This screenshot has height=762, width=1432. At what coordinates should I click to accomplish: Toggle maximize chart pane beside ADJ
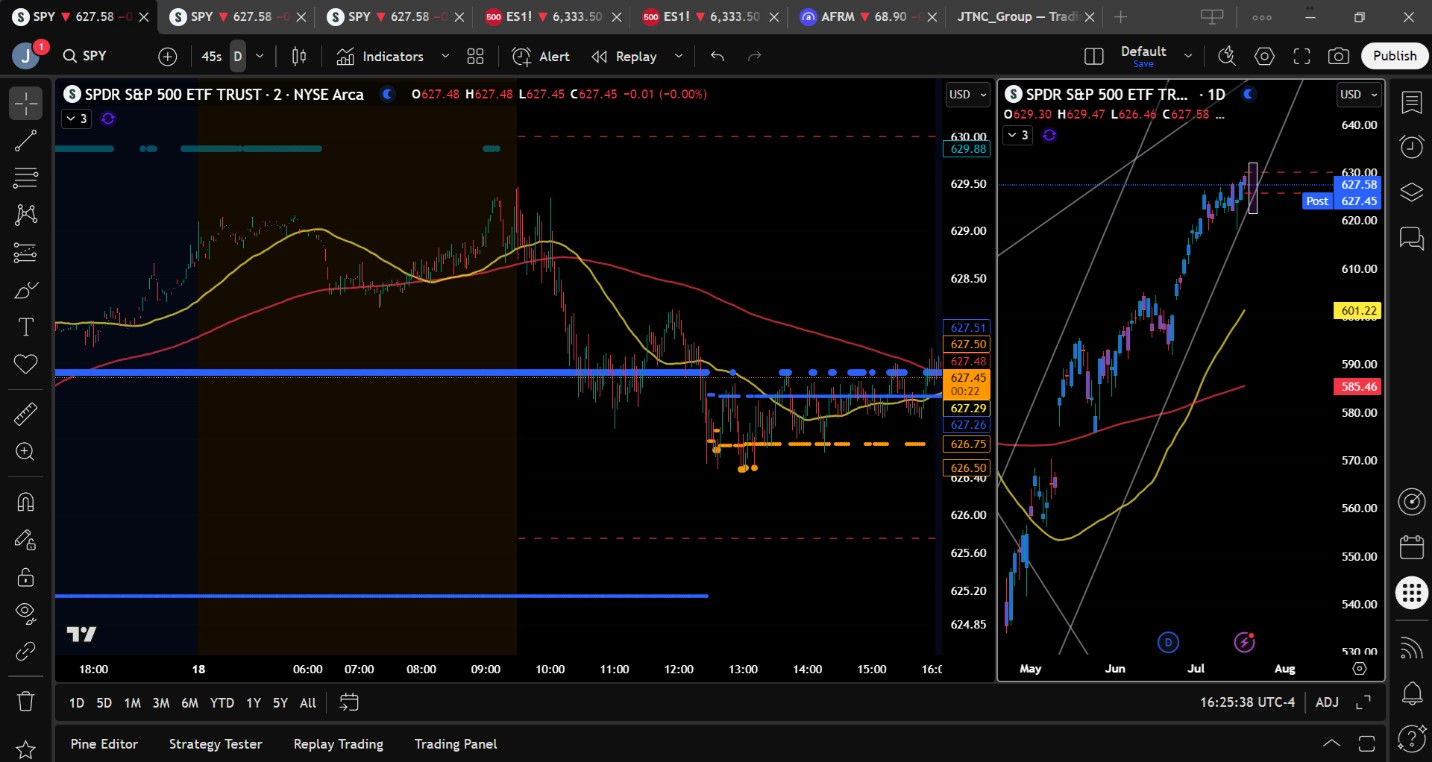(1364, 703)
